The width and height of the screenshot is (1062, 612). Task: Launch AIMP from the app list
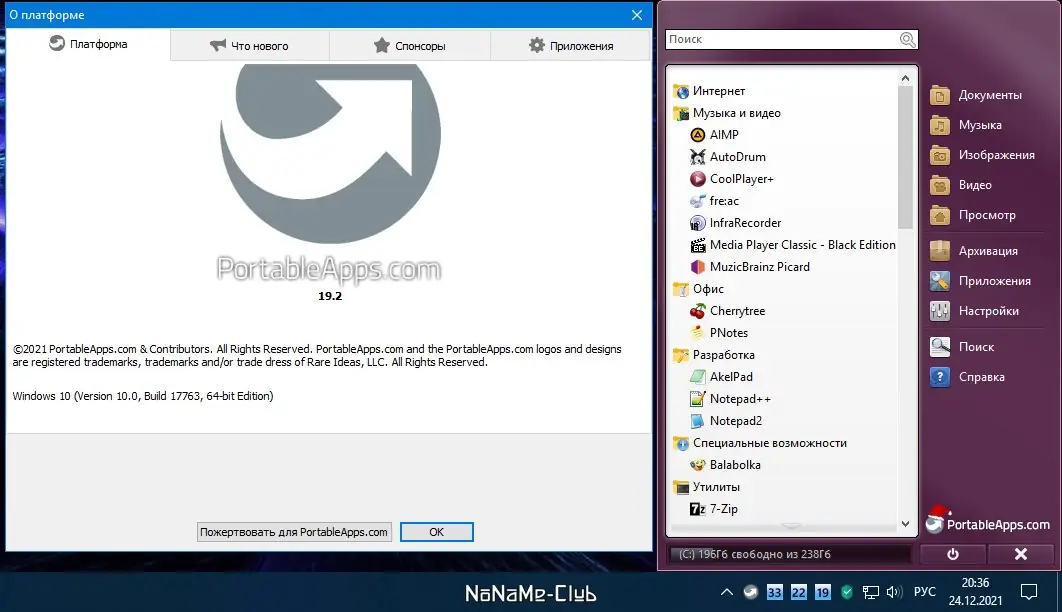coord(715,135)
